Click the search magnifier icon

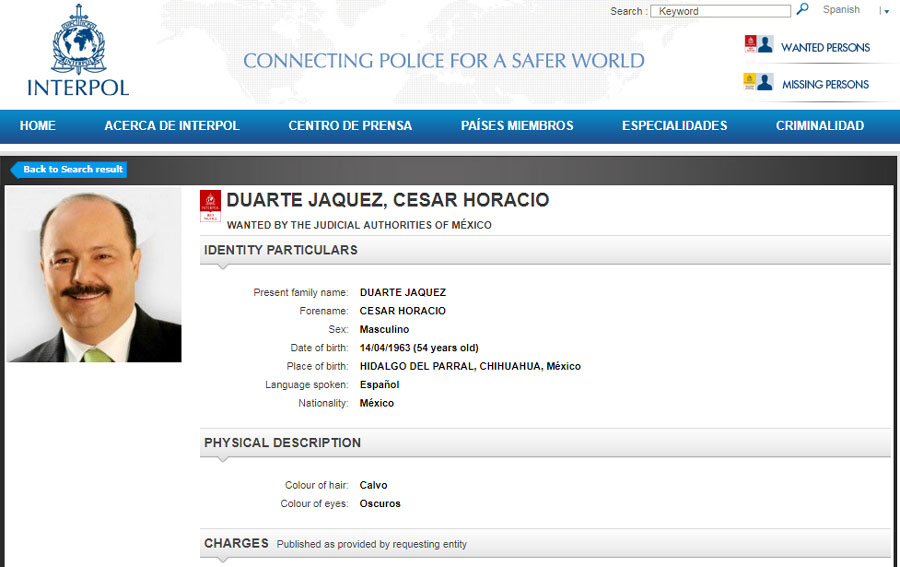coord(802,9)
